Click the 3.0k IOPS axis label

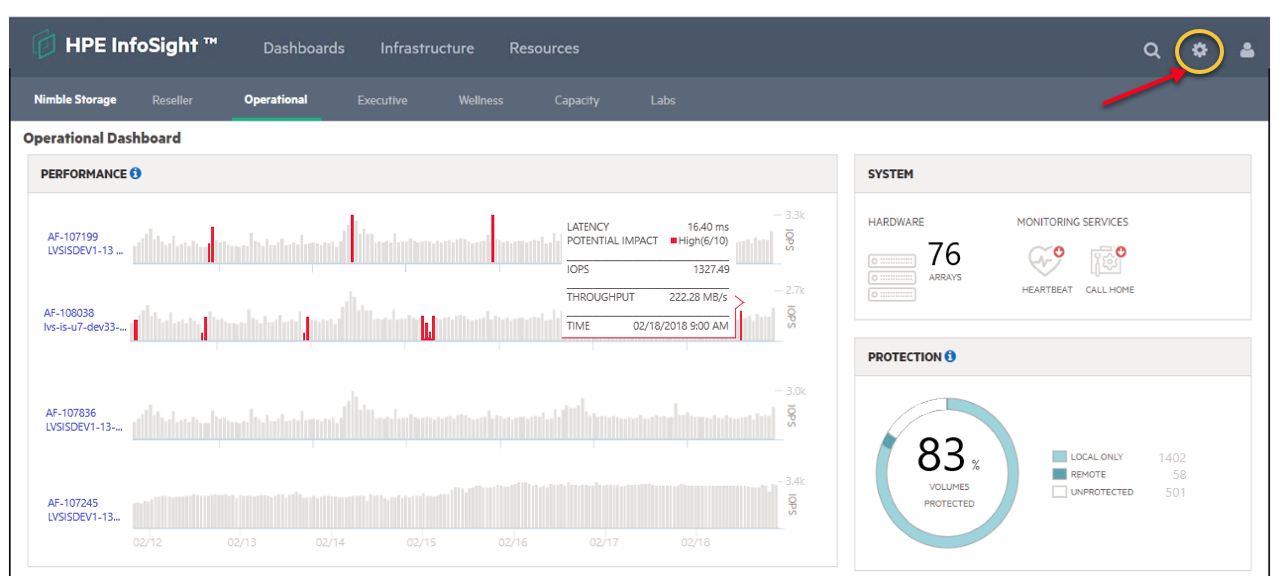click(x=796, y=391)
